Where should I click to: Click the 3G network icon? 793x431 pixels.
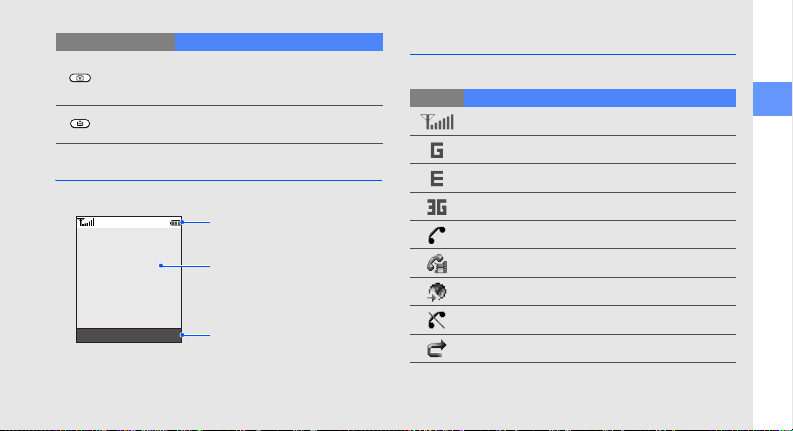click(x=437, y=207)
